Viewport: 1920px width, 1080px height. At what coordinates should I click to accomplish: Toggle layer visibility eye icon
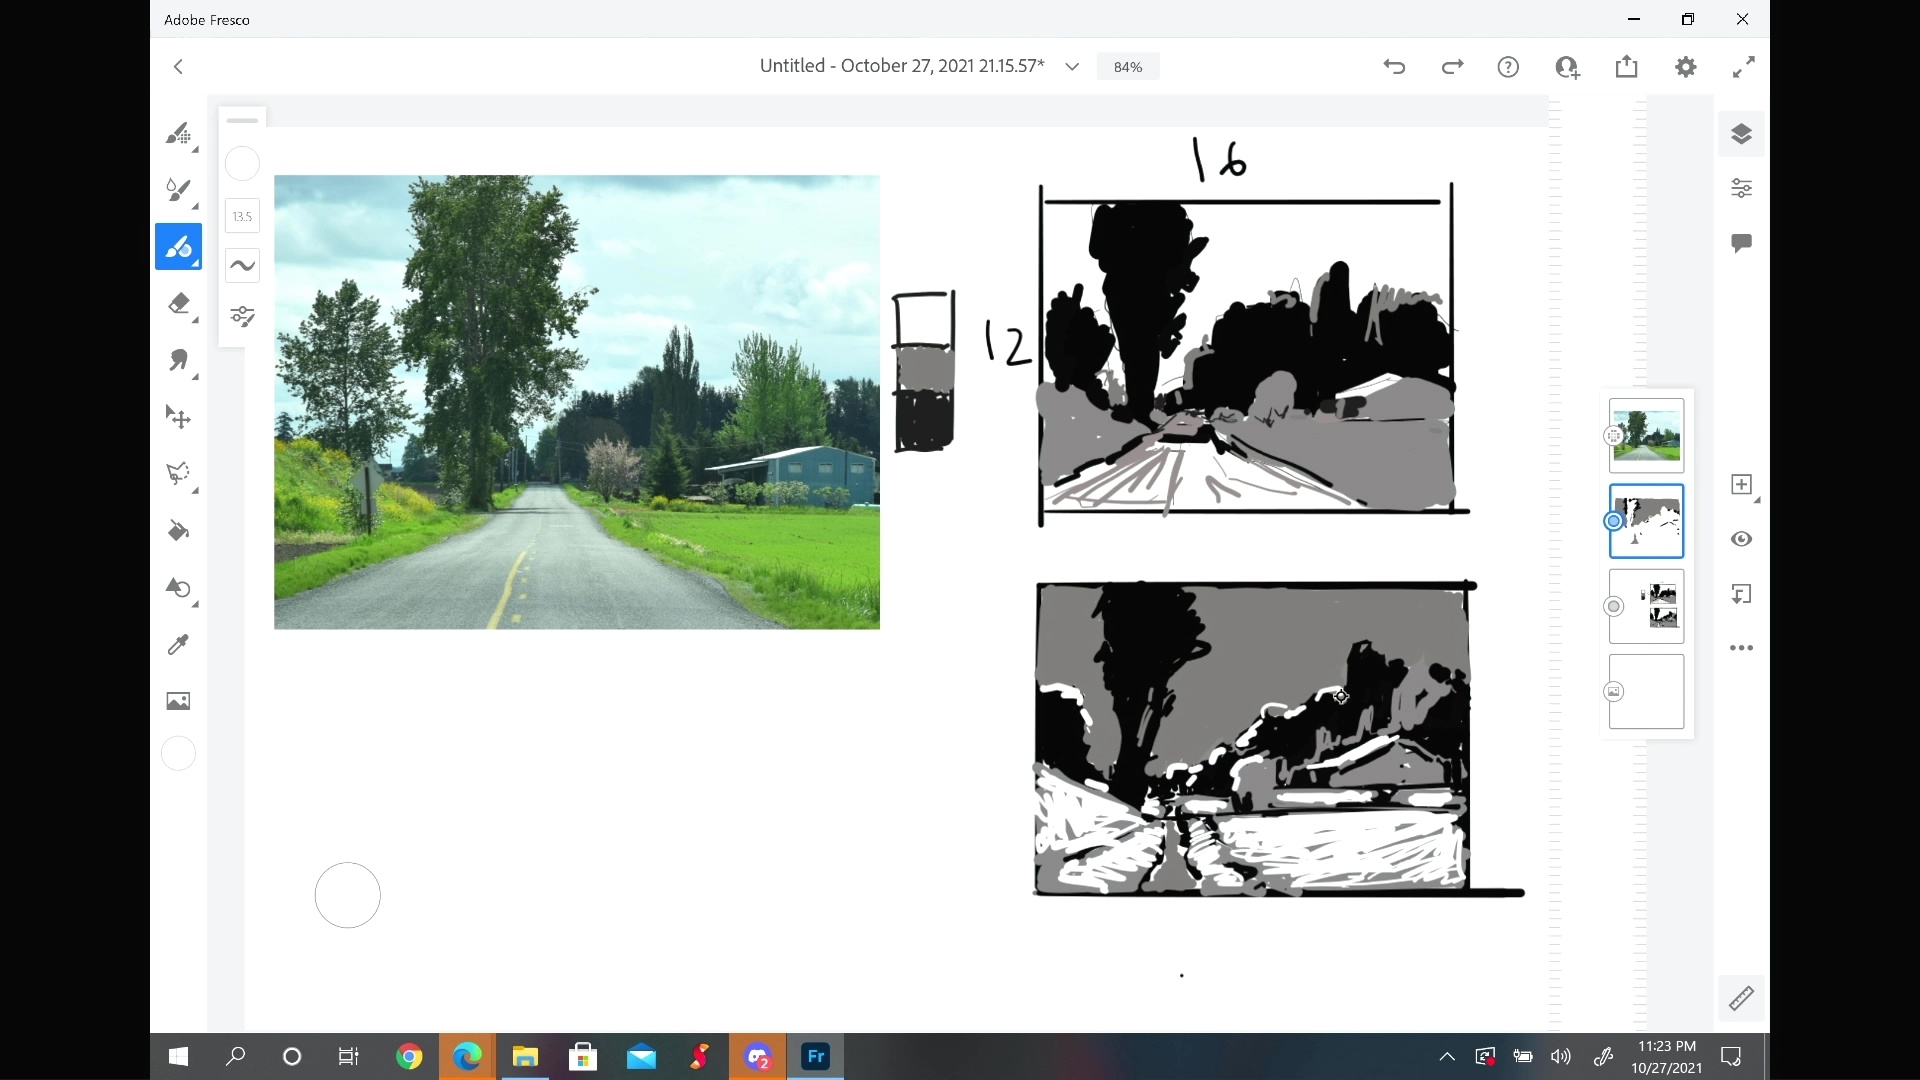pyautogui.click(x=1741, y=539)
